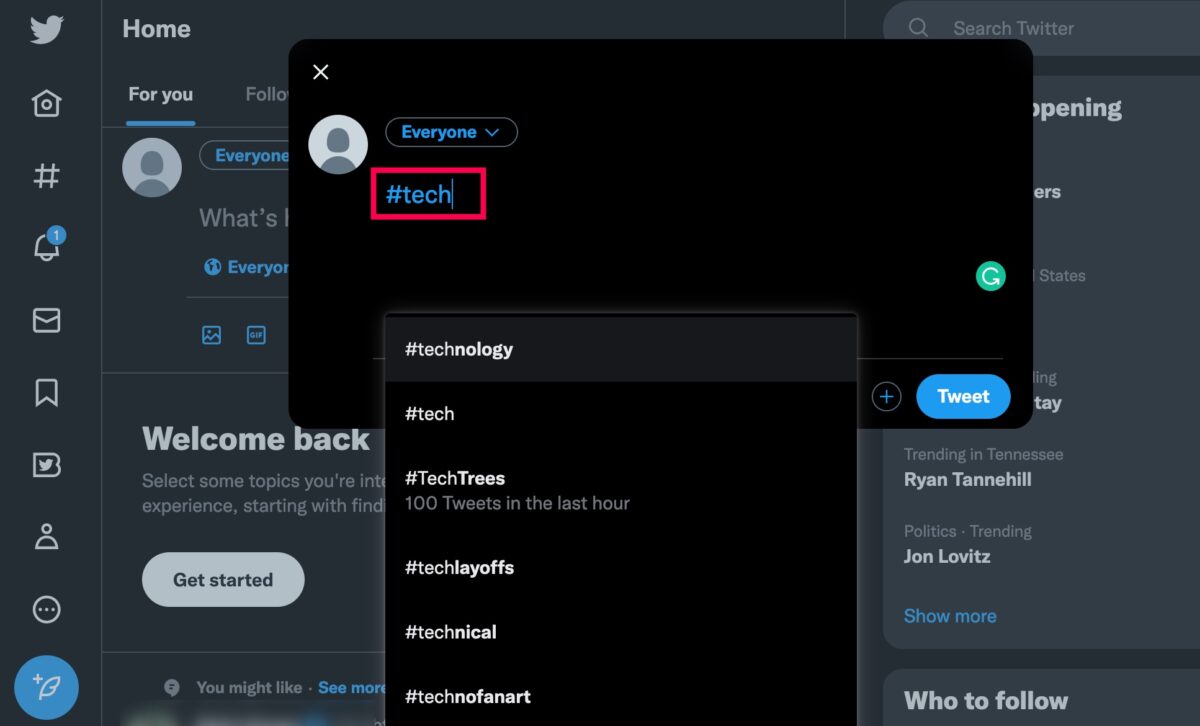
Task: Click the Grammarly icon in composer
Action: [990, 277]
